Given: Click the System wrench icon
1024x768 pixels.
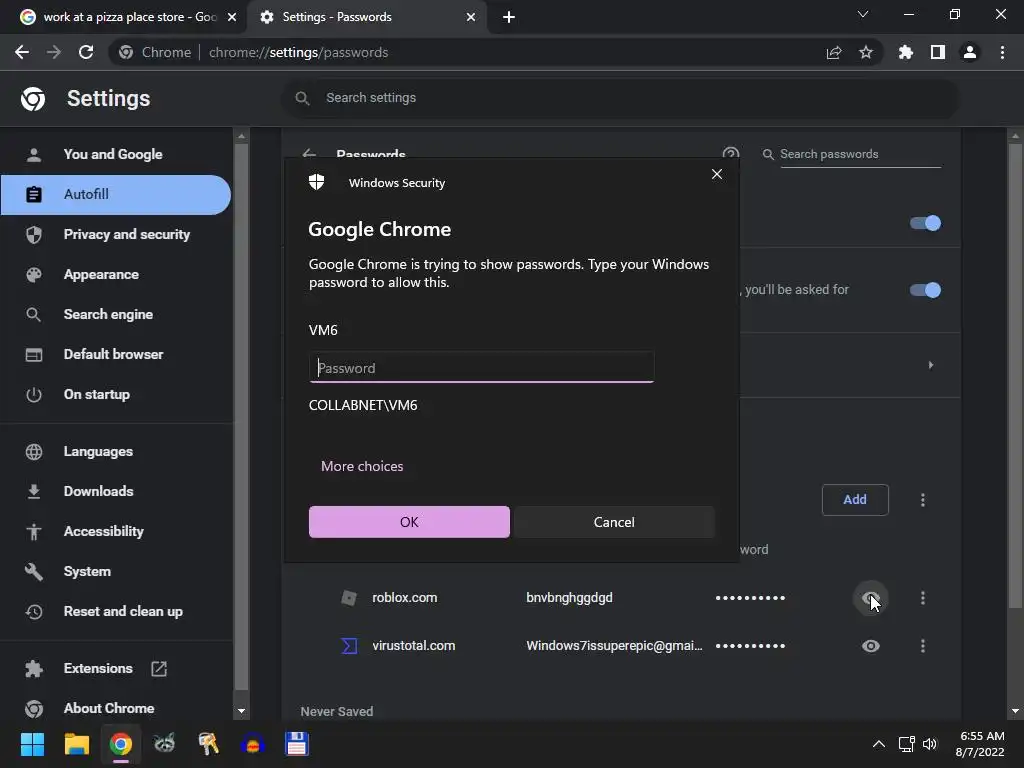Looking at the screenshot, I should tap(33, 571).
